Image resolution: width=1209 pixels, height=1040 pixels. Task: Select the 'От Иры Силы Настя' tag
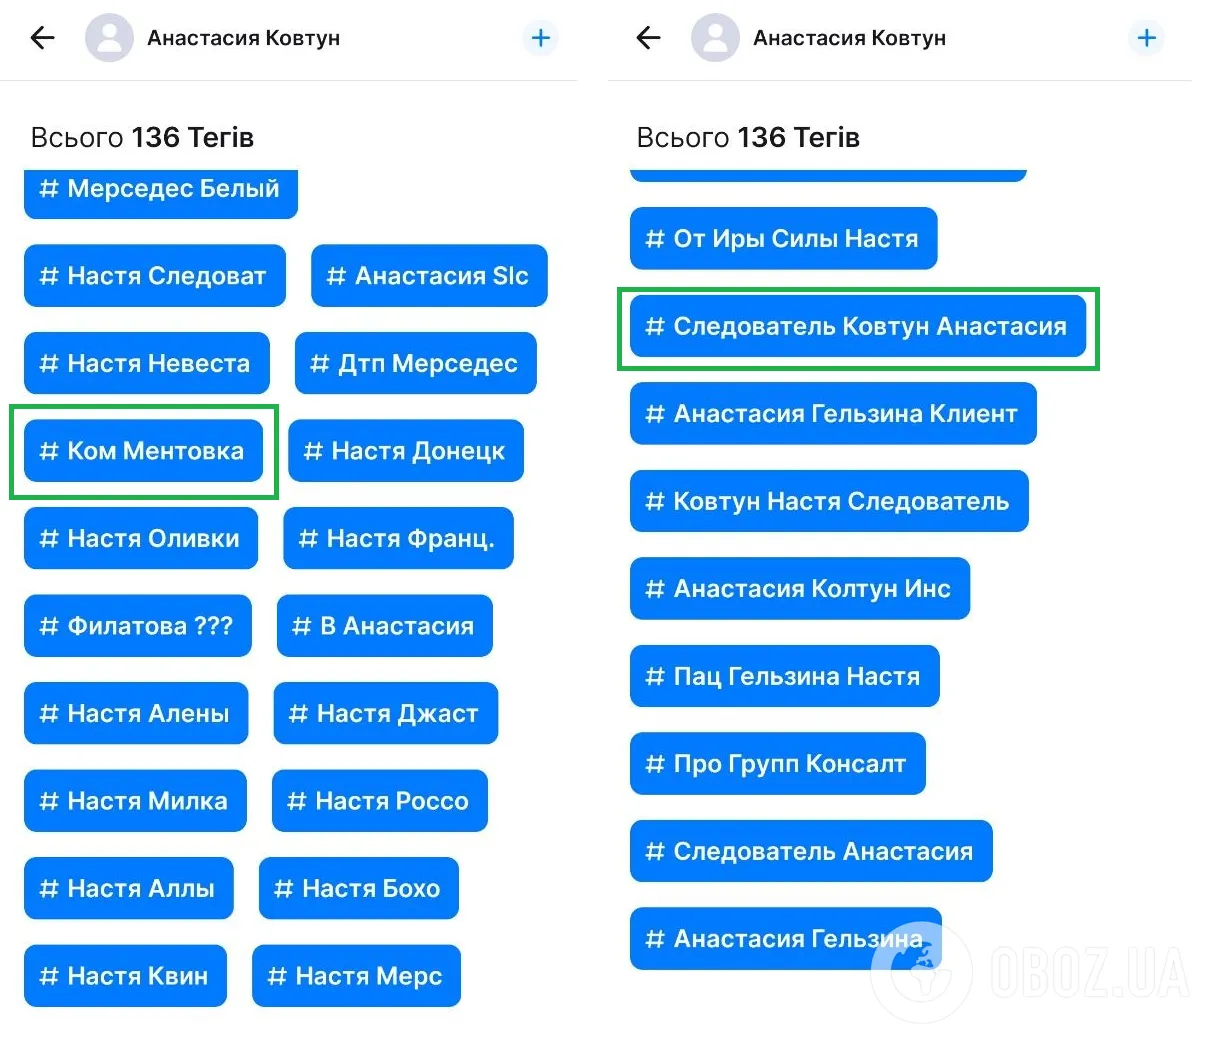783,239
